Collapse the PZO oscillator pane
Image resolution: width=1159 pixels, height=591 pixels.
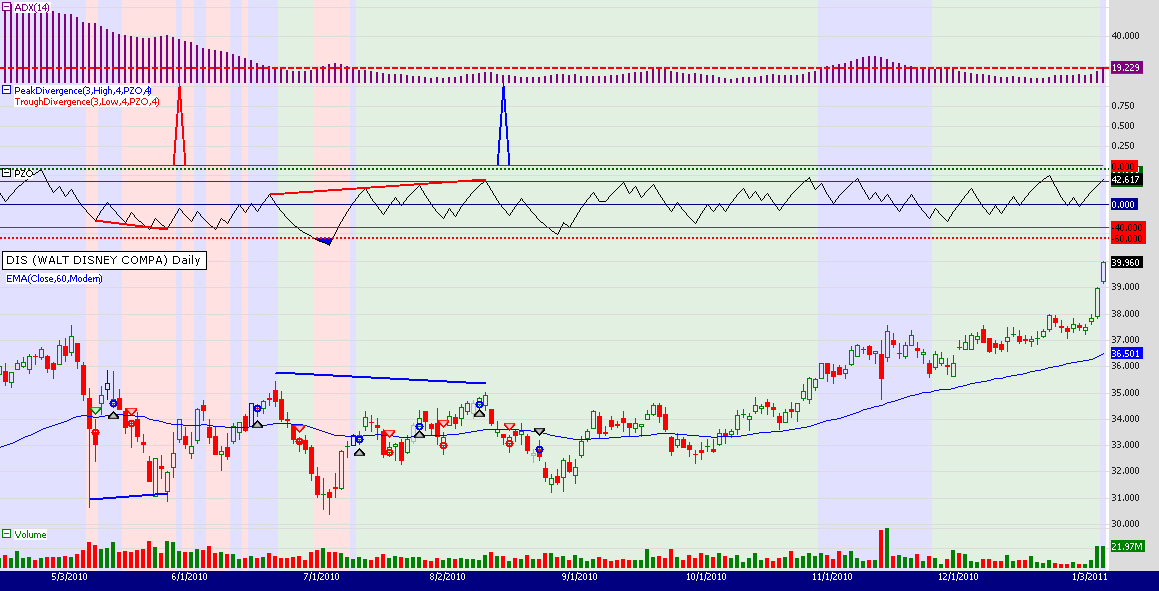pyautogui.click(x=6, y=173)
